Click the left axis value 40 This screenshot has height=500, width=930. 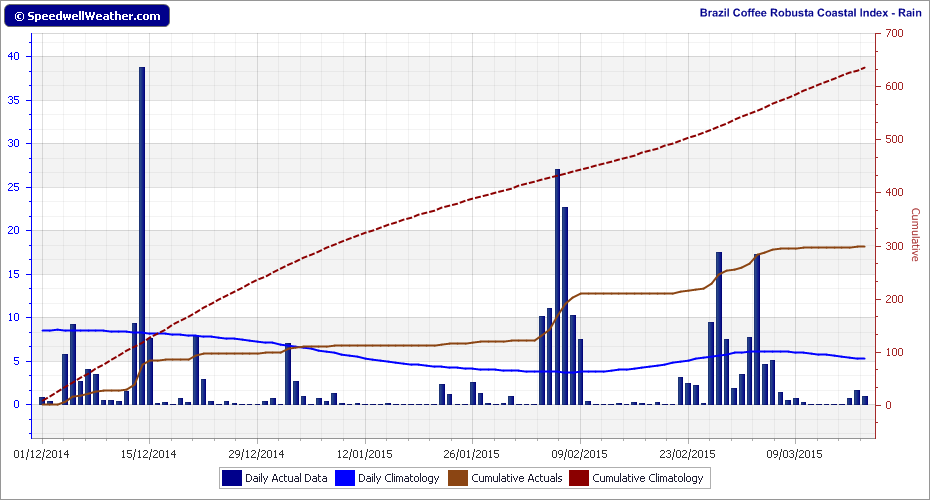click(14, 56)
